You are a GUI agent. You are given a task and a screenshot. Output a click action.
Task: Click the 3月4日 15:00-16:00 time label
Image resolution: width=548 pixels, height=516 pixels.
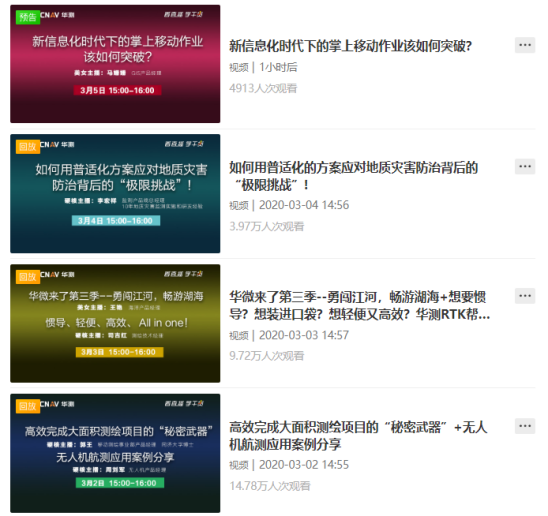click(x=116, y=221)
